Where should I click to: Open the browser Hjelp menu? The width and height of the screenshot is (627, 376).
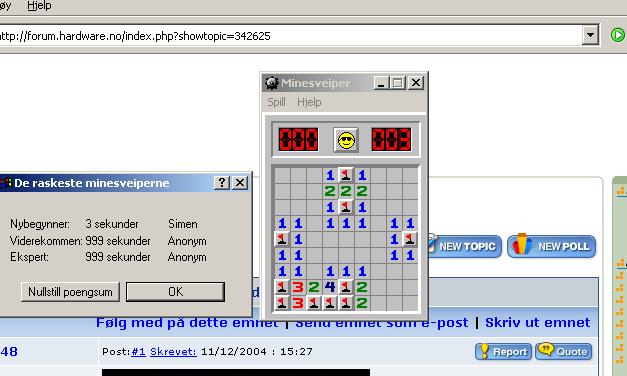tap(39, 6)
